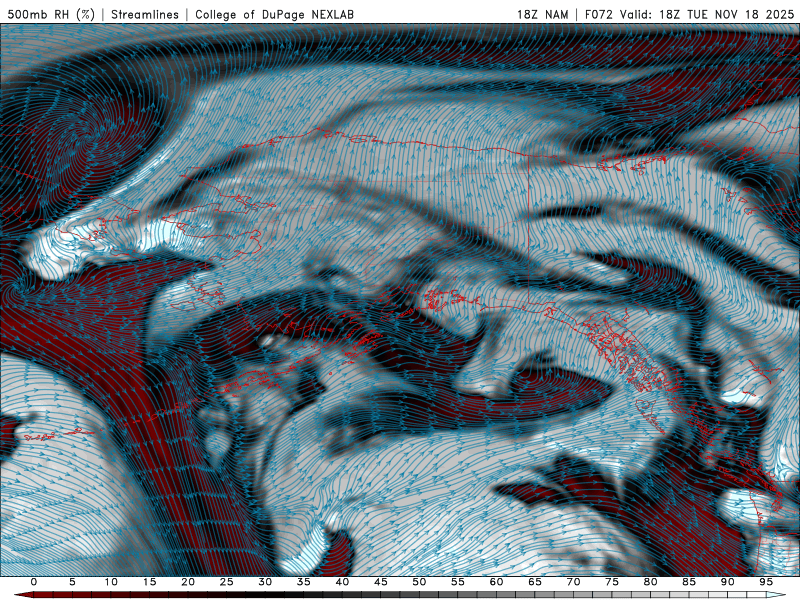Screen dimensions: 800x600
Task: Click the "50" color scale label
Action: (x=419, y=582)
